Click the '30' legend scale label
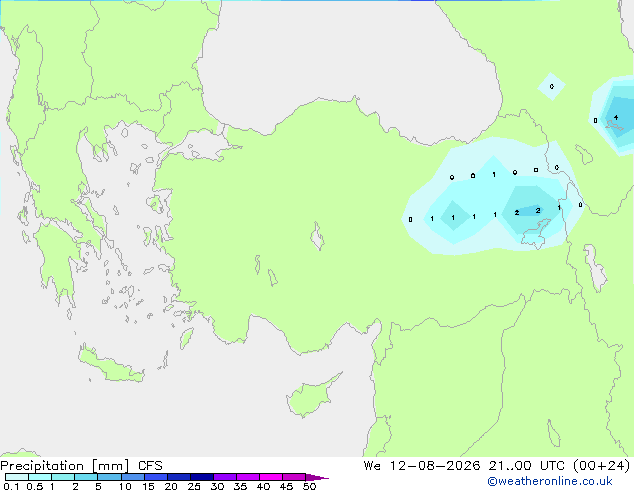This screenshot has width=634, height=490. pyautogui.click(x=217, y=486)
